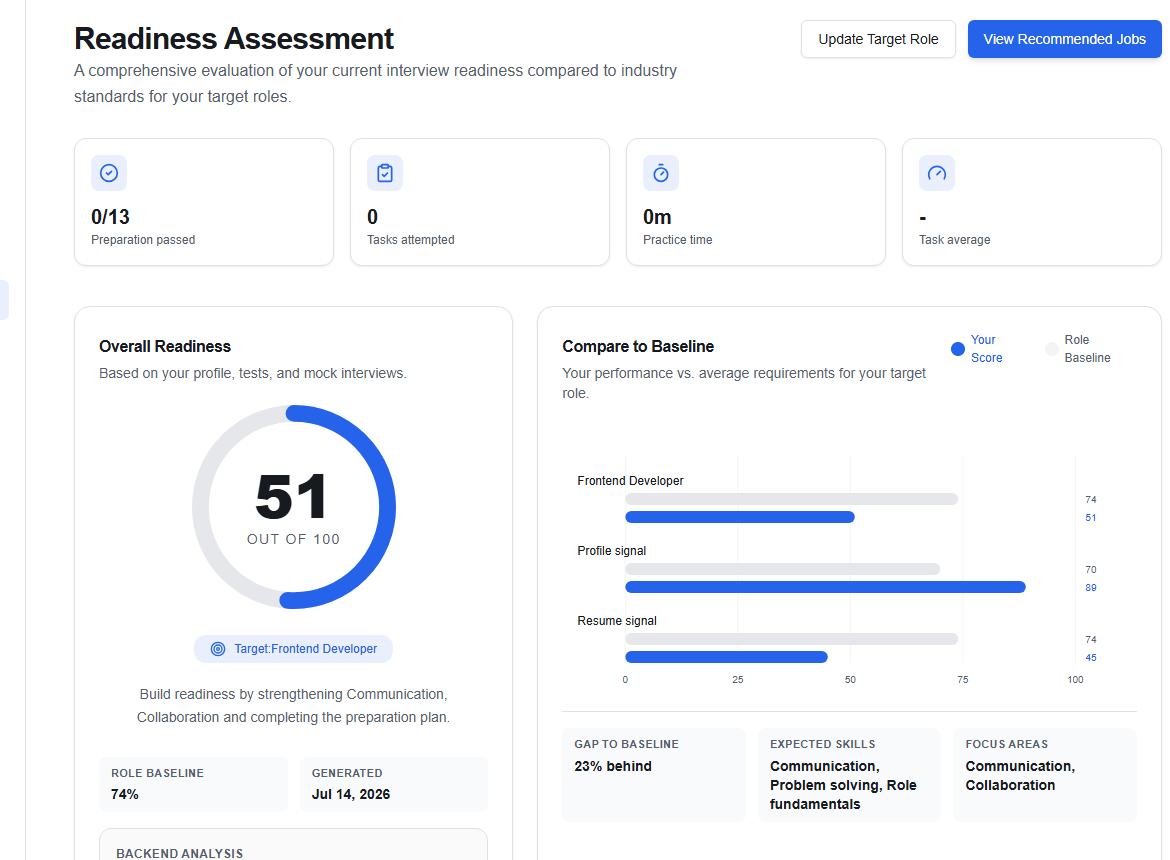Click the gauge icon for Task average
Viewport: 1170px width, 860px height.
(x=936, y=173)
